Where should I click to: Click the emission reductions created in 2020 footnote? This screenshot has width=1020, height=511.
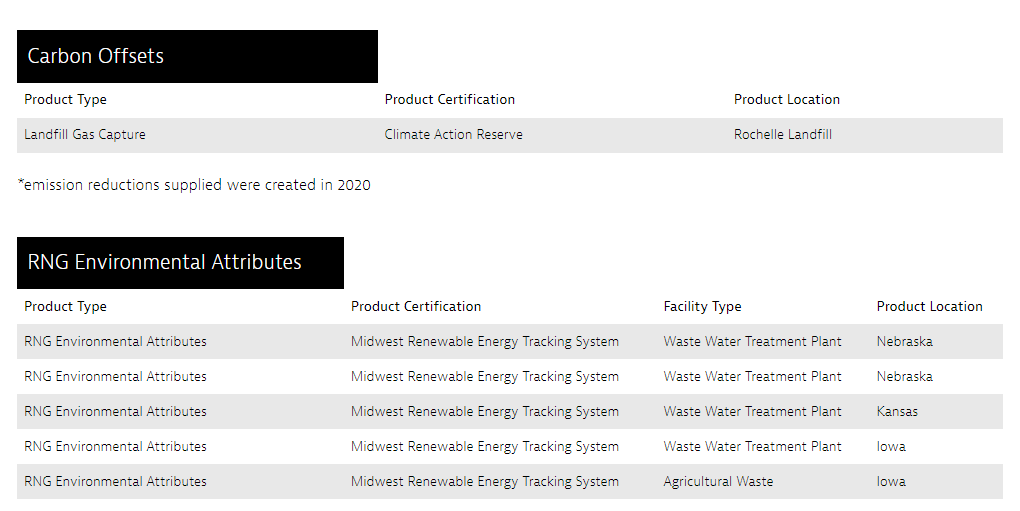click(194, 185)
